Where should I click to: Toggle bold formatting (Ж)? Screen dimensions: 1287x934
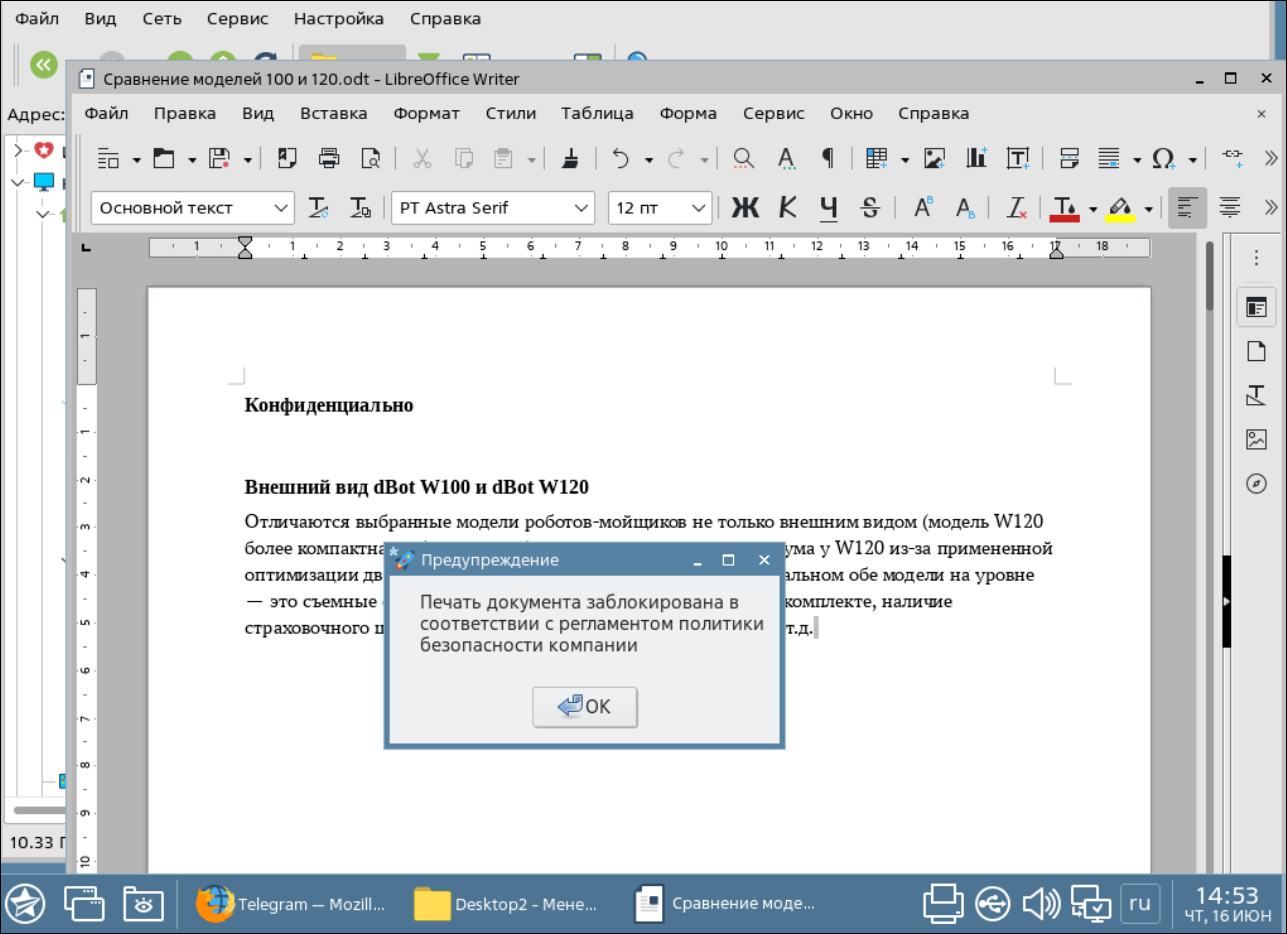point(745,207)
